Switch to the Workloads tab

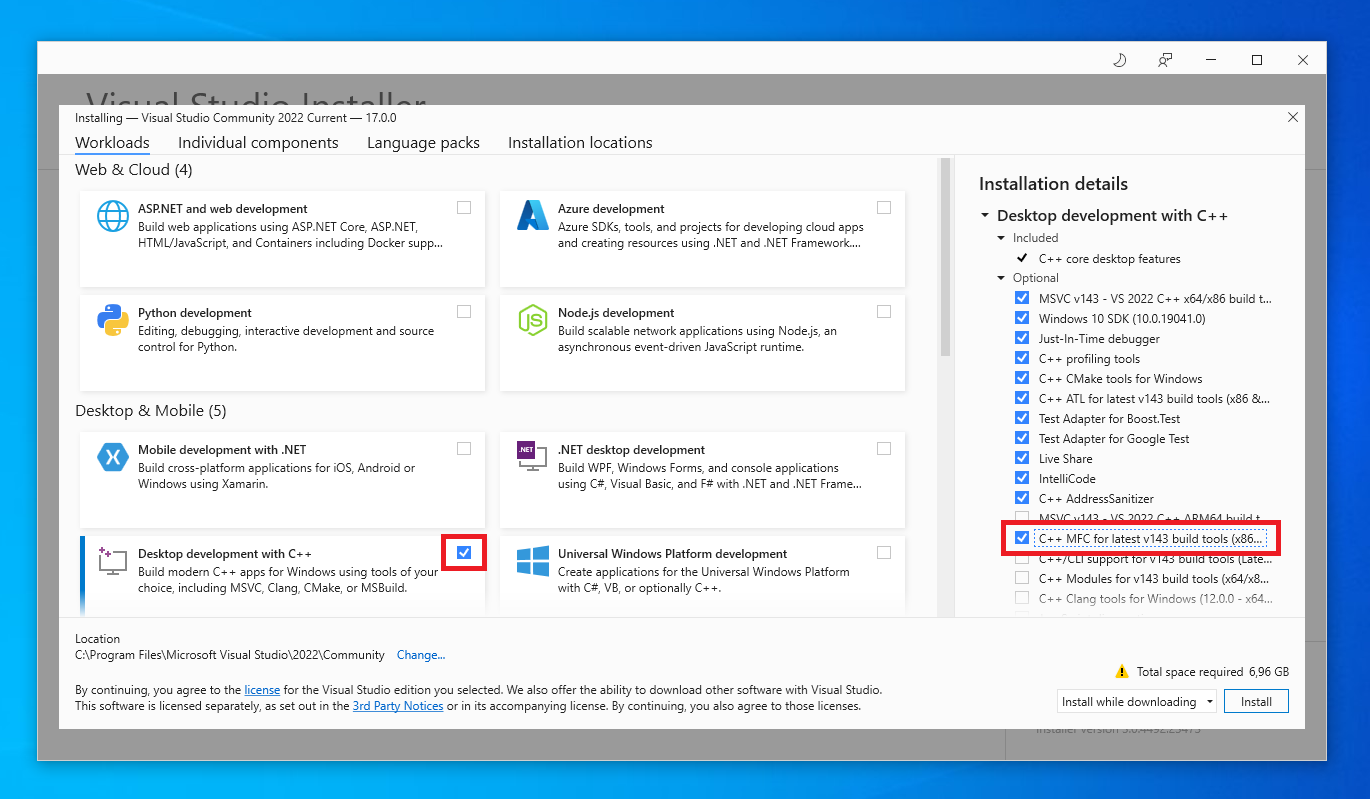coord(112,143)
